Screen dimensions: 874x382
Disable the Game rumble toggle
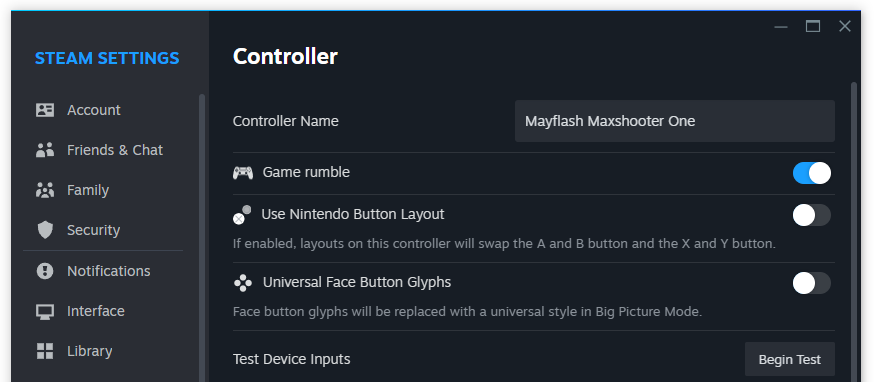pos(812,173)
